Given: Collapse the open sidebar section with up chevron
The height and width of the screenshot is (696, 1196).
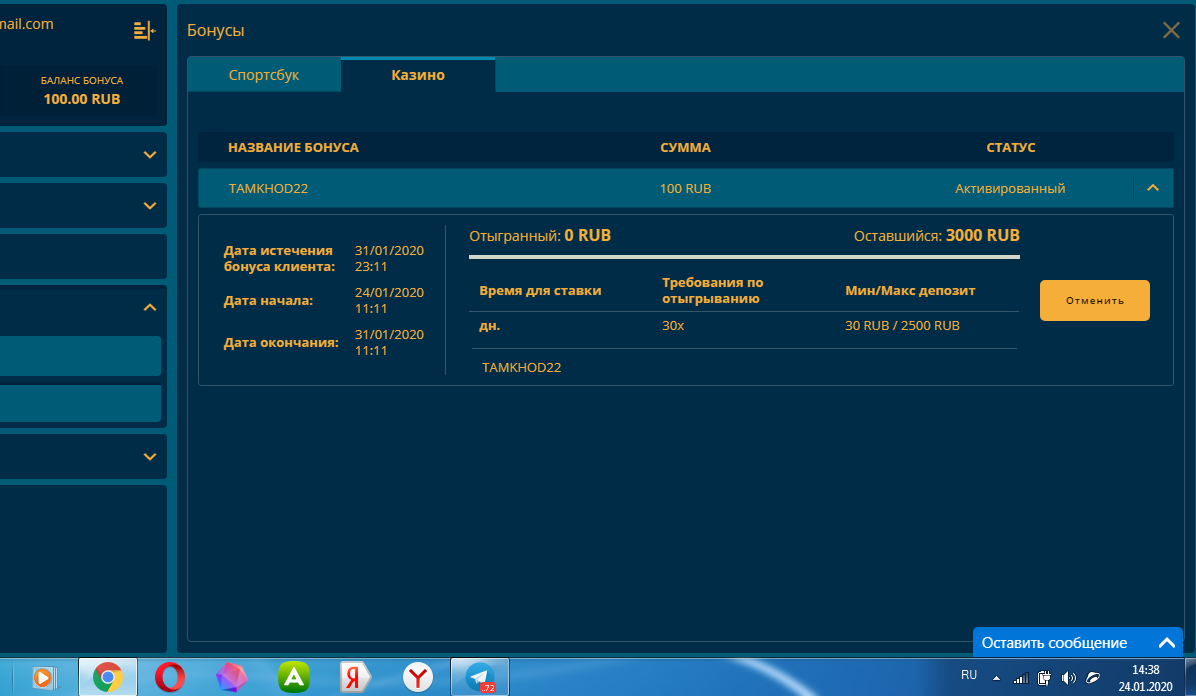Looking at the screenshot, I should [150, 308].
